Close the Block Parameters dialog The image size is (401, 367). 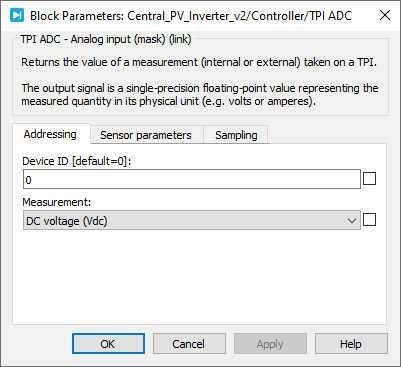(x=385, y=15)
